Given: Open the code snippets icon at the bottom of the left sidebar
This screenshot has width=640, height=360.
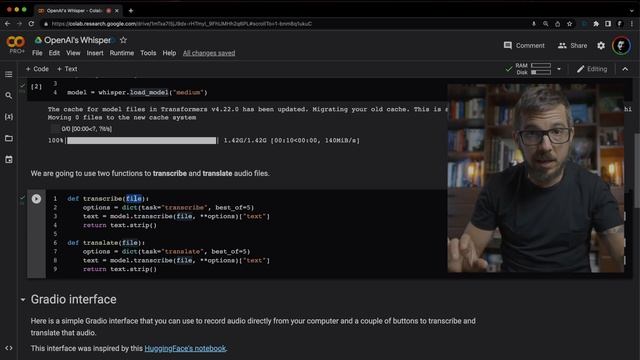Looking at the screenshot, I should 9,348.
